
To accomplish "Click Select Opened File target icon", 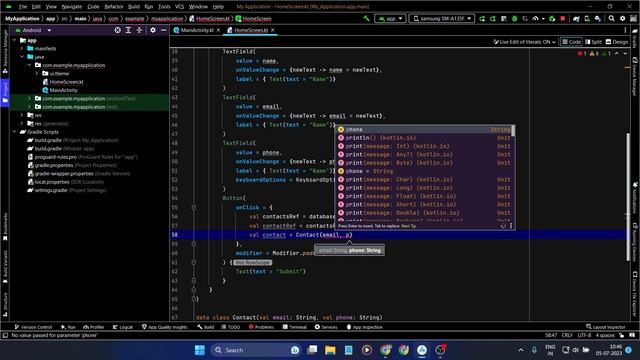I will point(118,30).
